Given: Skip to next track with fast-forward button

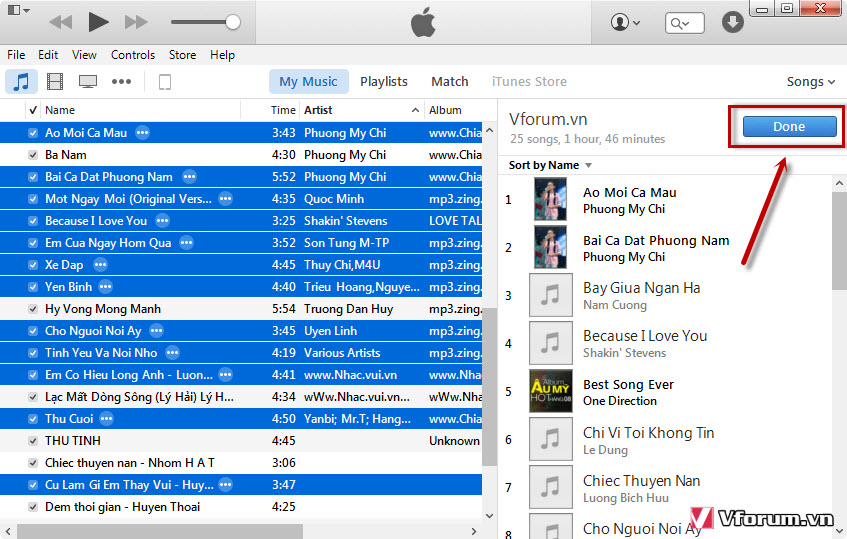Looking at the screenshot, I should coord(136,22).
